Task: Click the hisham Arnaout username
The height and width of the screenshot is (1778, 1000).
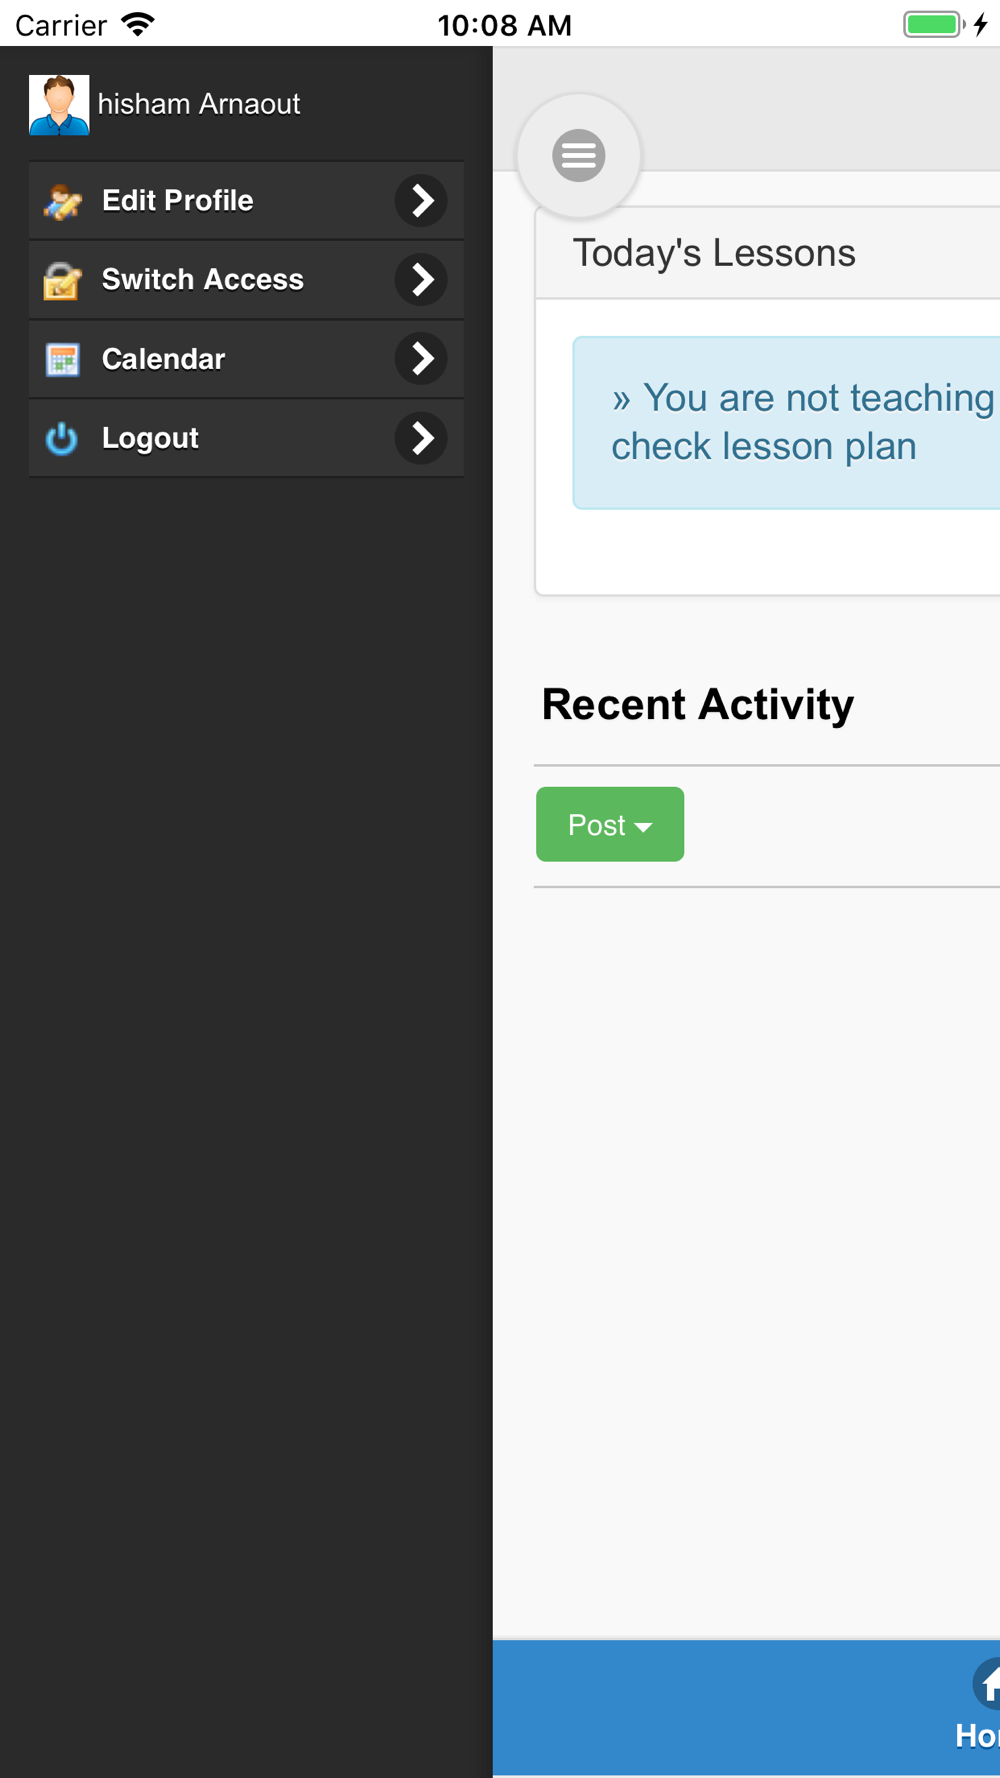Action: (x=199, y=104)
